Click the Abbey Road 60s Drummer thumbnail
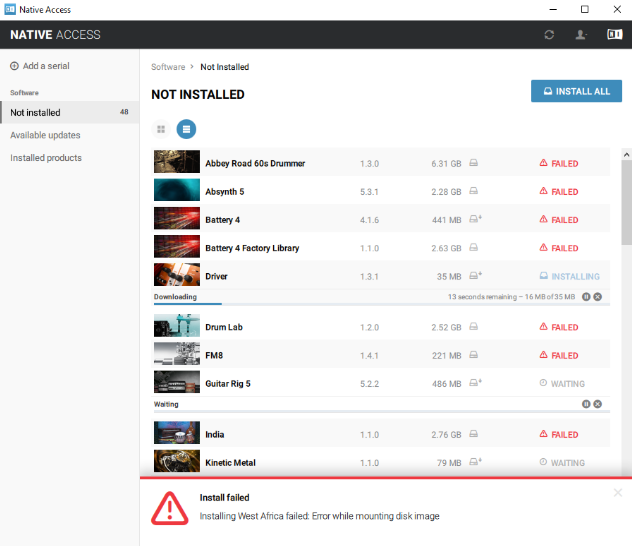This screenshot has height=546, width=632. point(177,163)
